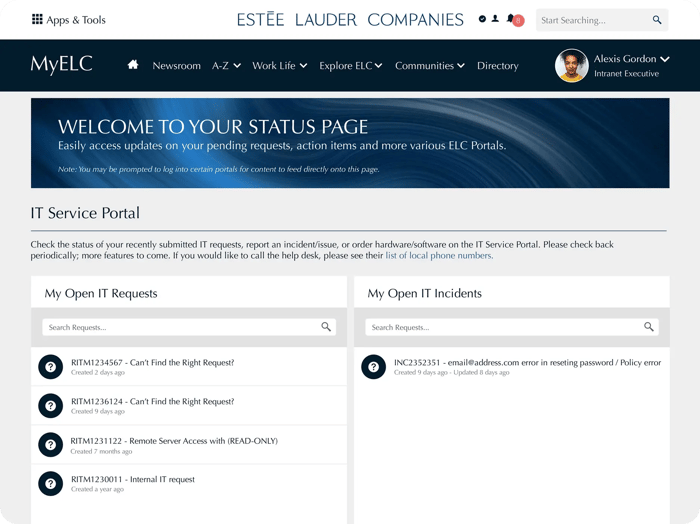Click the Welcome to Your Status Page banner

[x=350, y=143]
